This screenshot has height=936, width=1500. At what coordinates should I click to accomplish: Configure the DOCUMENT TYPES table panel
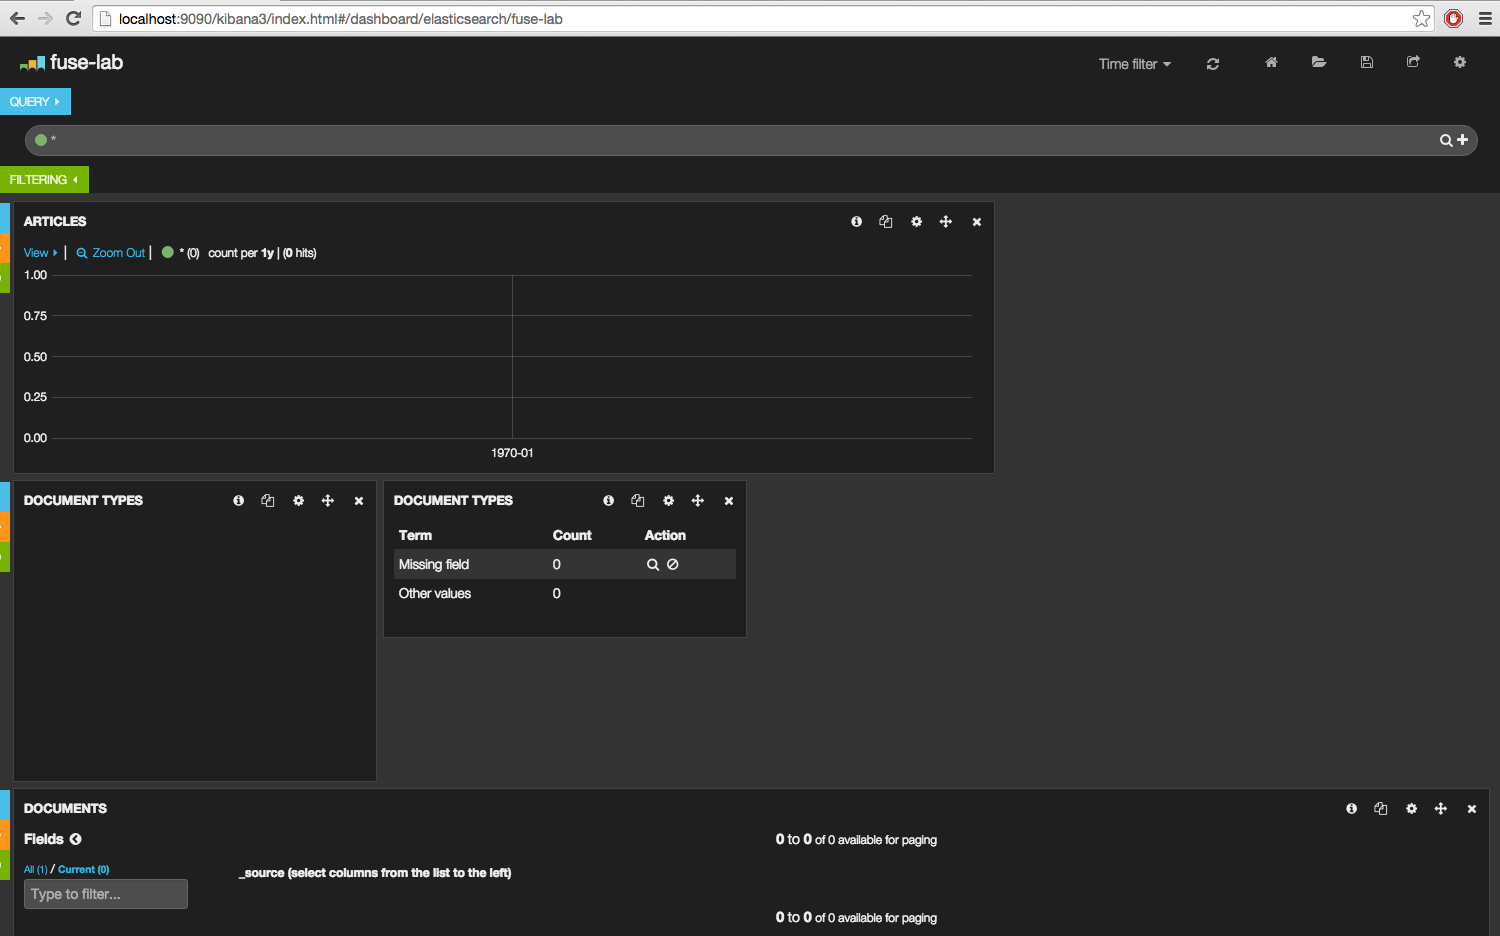[668, 500]
